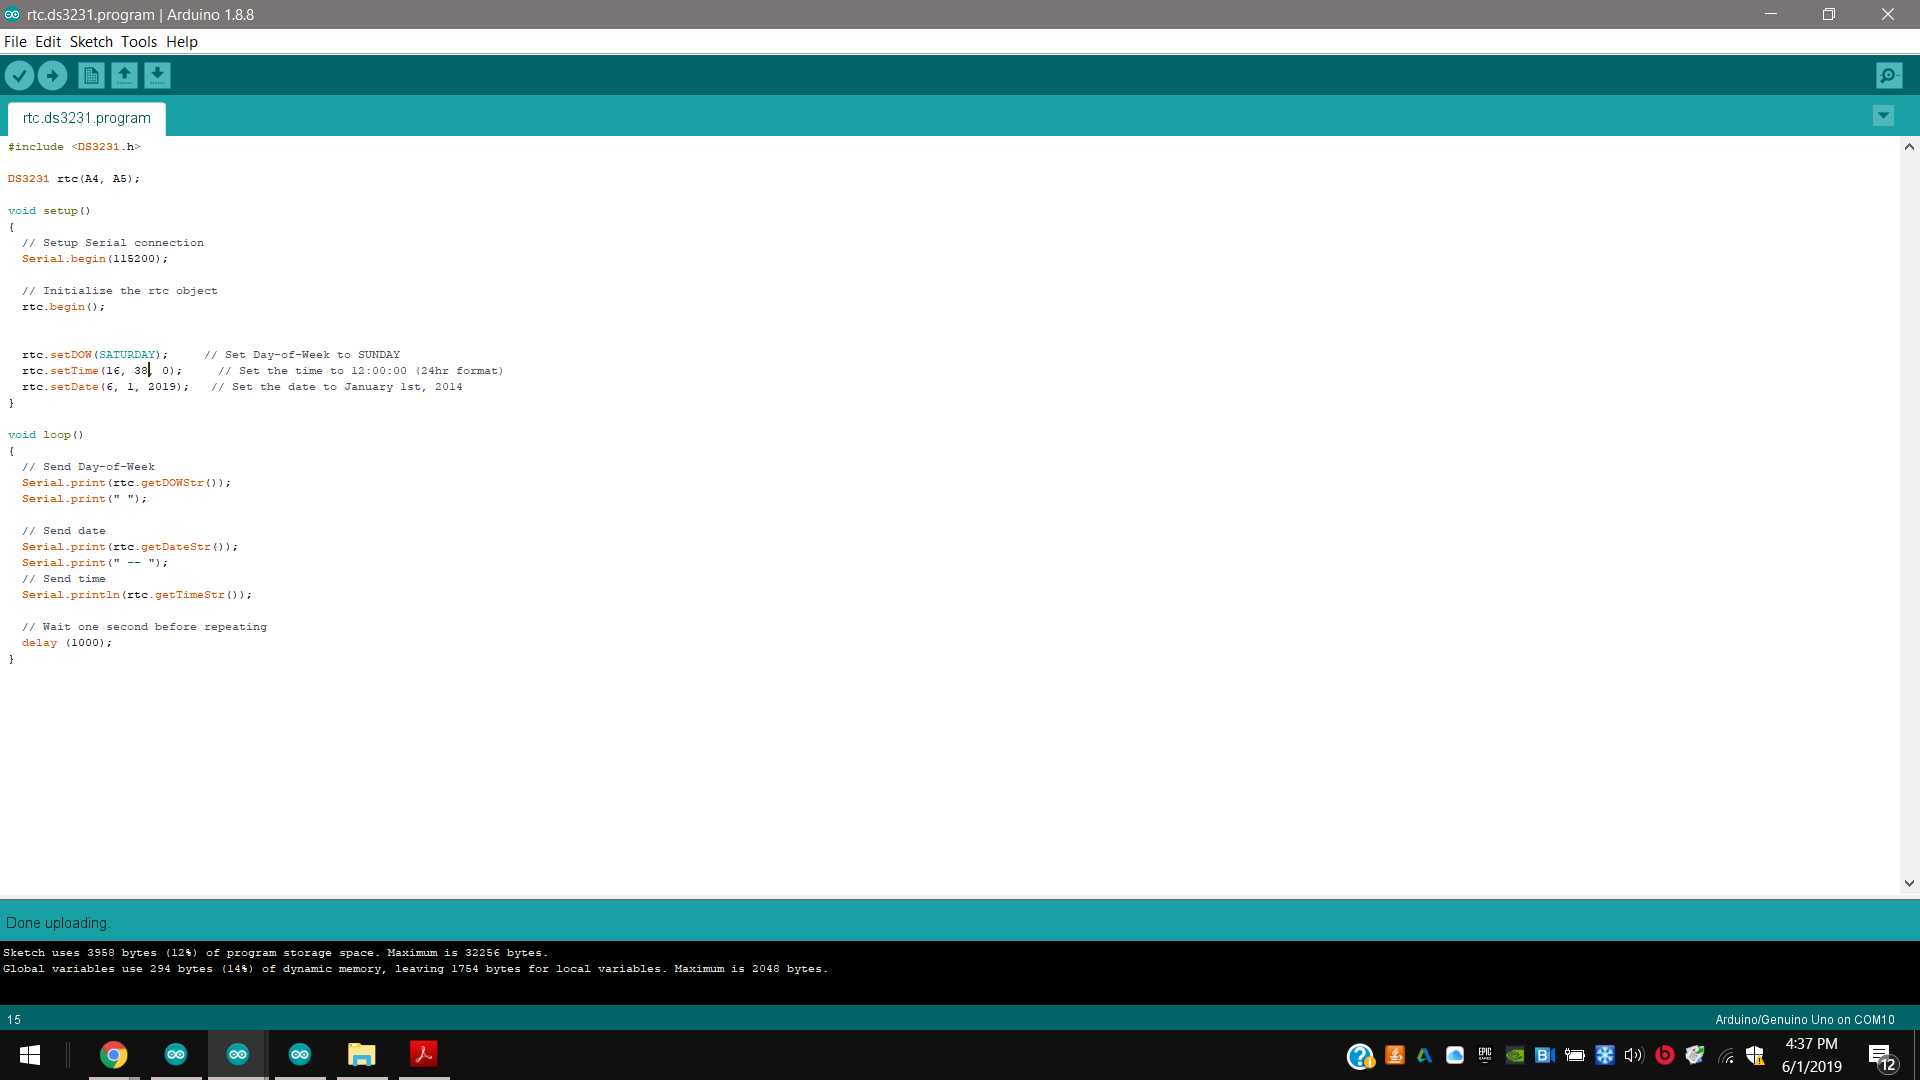The width and height of the screenshot is (1920, 1080).
Task: Click the volume speaker tray icon
Action: (x=1634, y=1055)
